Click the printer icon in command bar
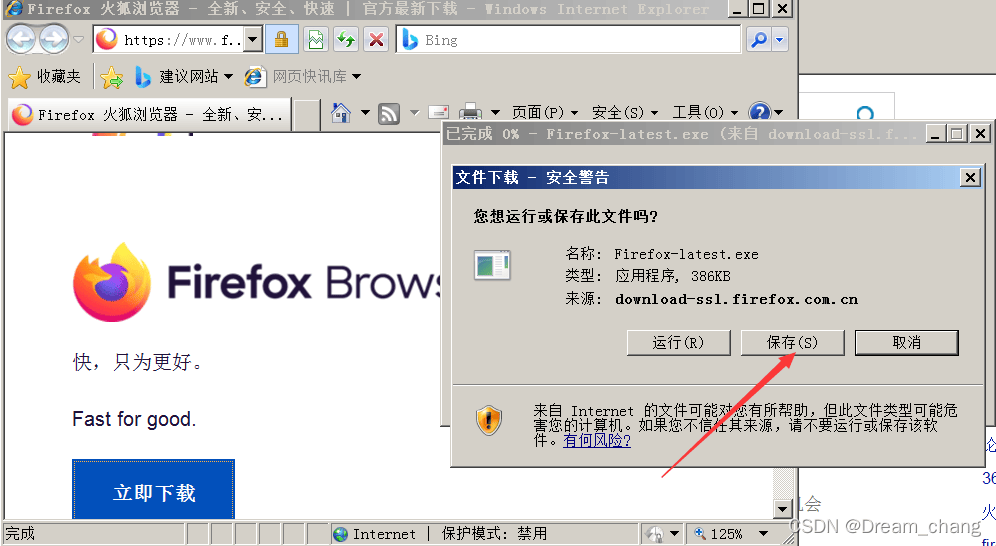This screenshot has width=996, height=546. [x=470, y=113]
